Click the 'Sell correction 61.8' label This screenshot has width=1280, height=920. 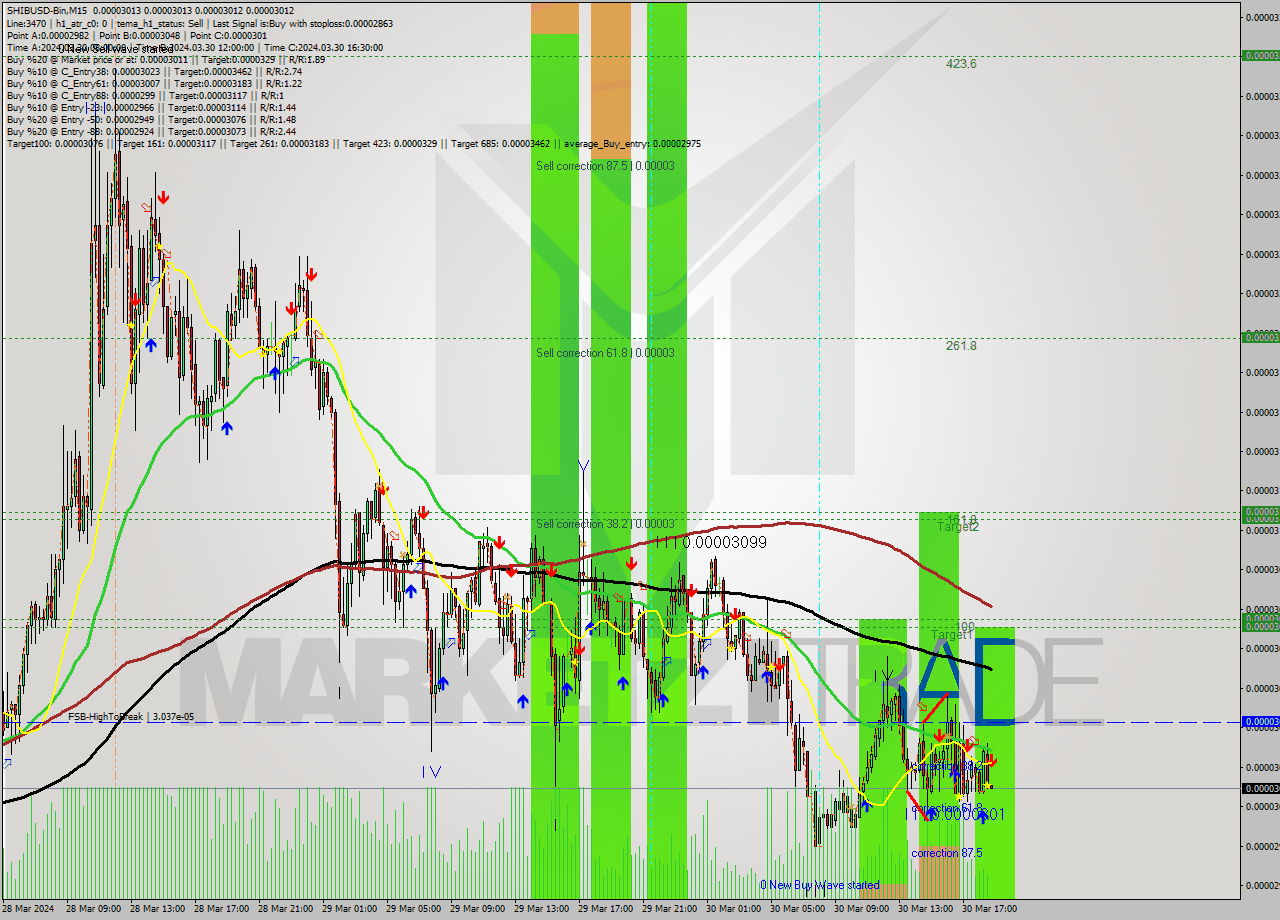click(605, 353)
